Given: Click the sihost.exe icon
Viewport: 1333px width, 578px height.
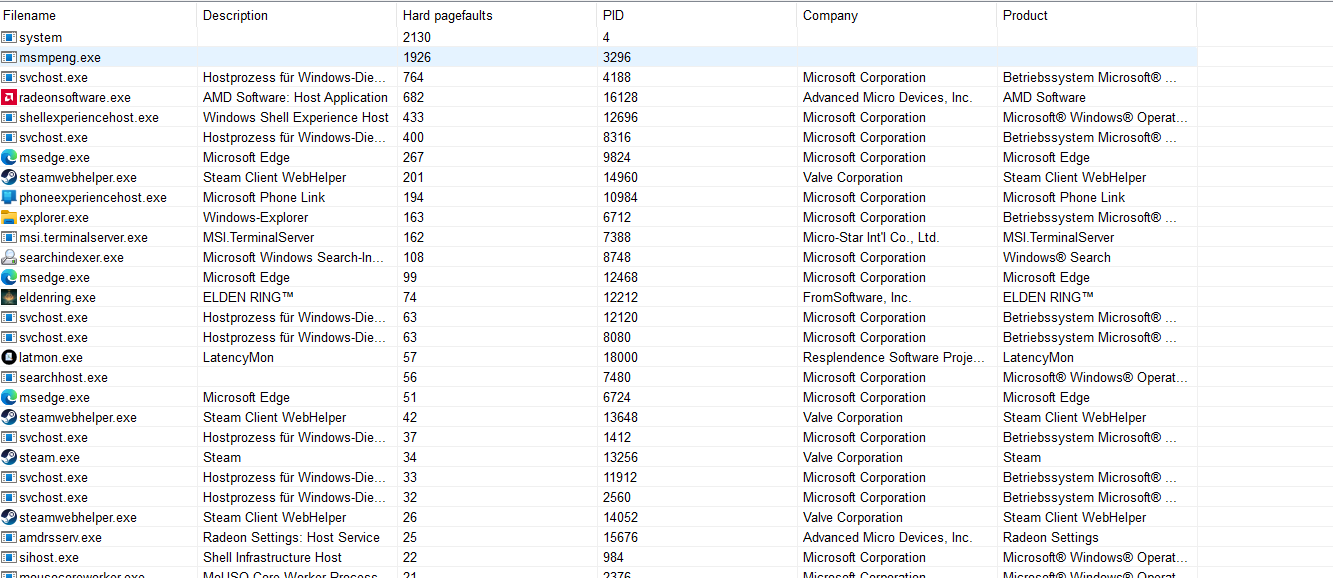Looking at the screenshot, I should [9, 557].
